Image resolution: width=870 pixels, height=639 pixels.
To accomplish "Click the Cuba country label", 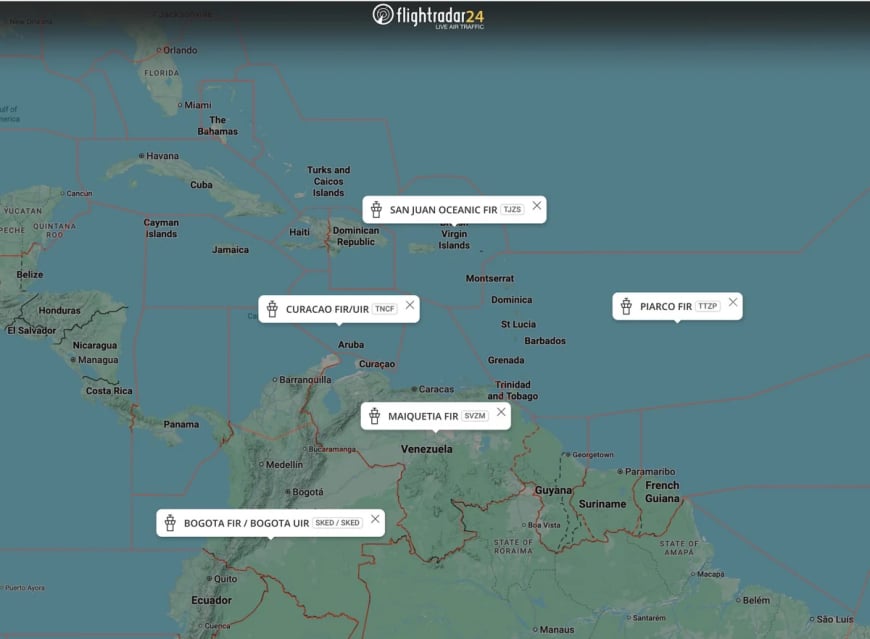I will (201, 185).
